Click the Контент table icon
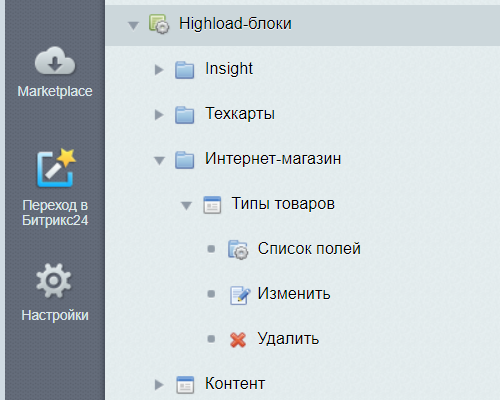The width and height of the screenshot is (500, 400). click(x=185, y=385)
